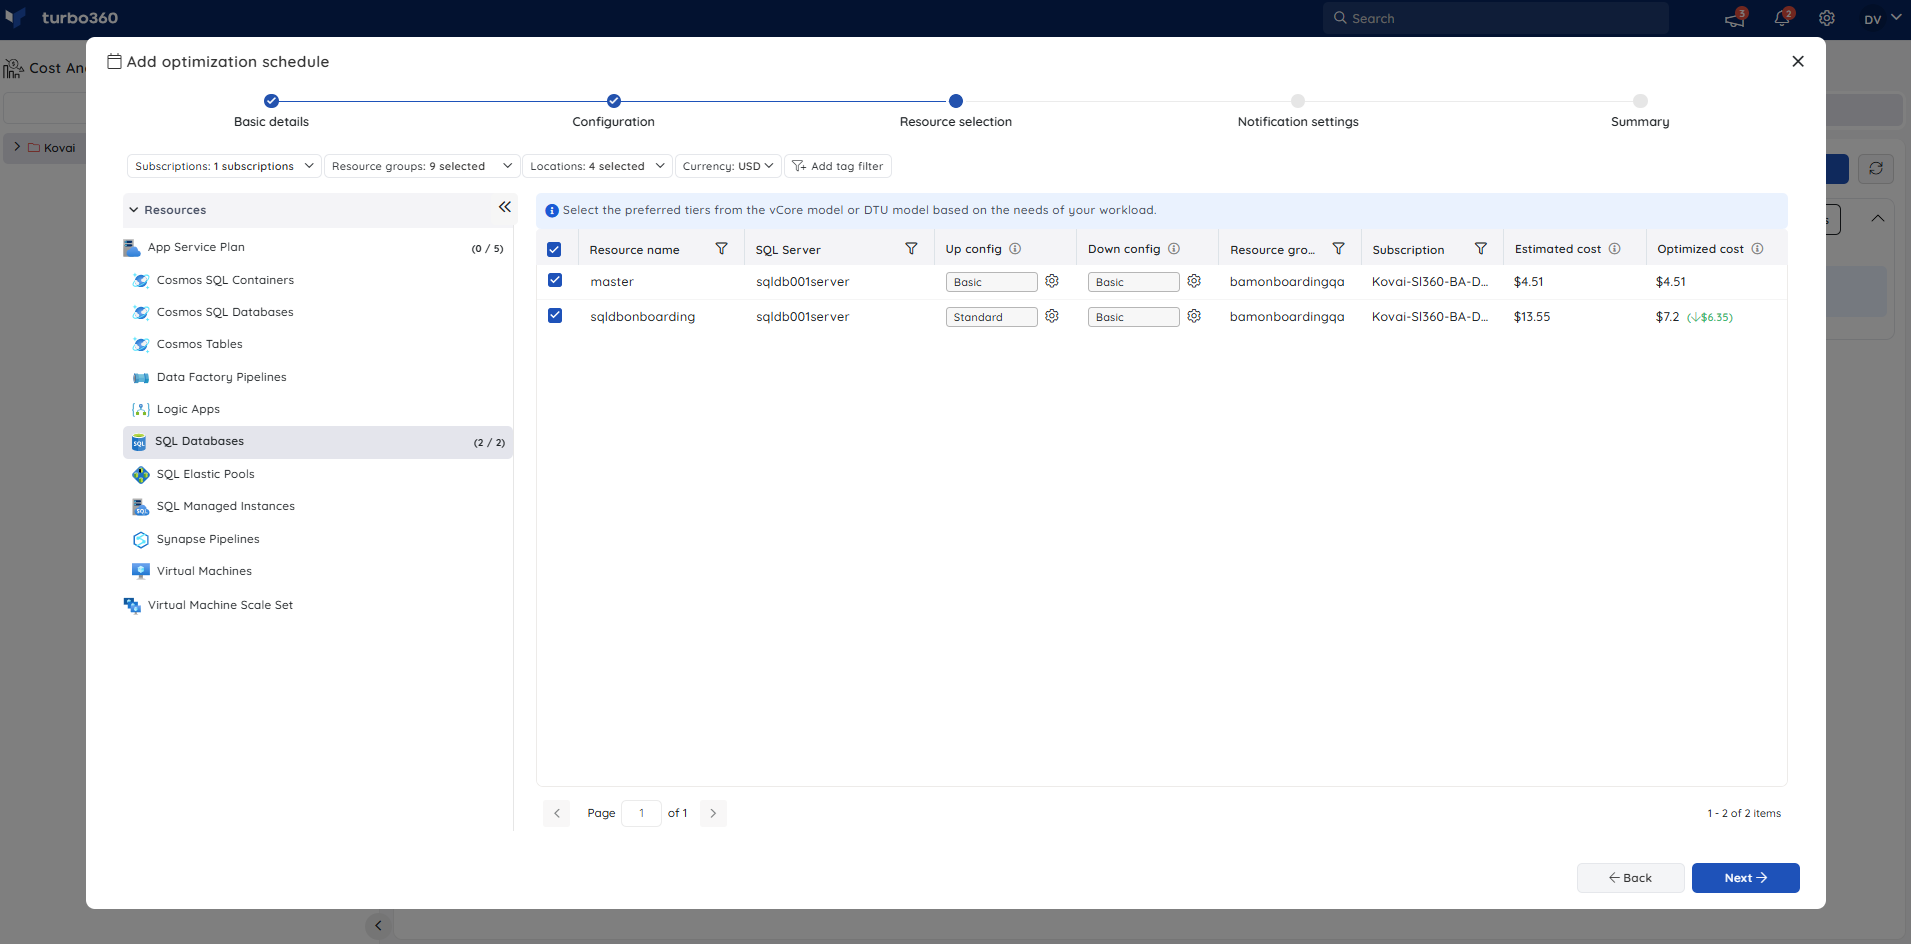Open settings gear in top bar

click(1827, 18)
